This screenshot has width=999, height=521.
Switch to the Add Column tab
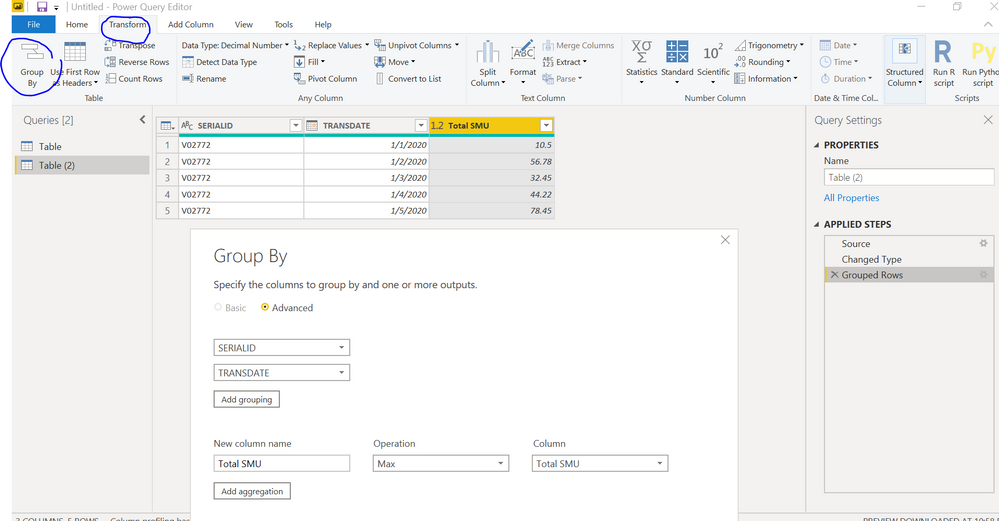[x=190, y=24]
